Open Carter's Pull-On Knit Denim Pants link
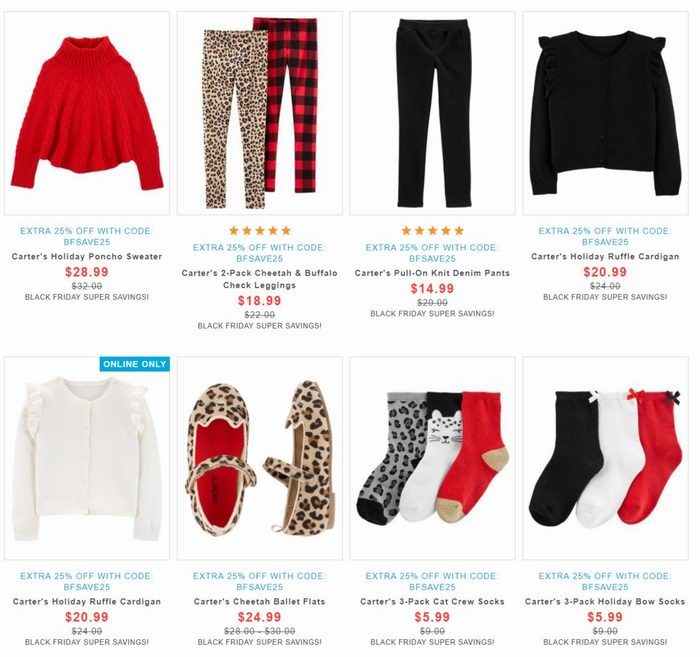The height and width of the screenshot is (657, 700). 432,273
